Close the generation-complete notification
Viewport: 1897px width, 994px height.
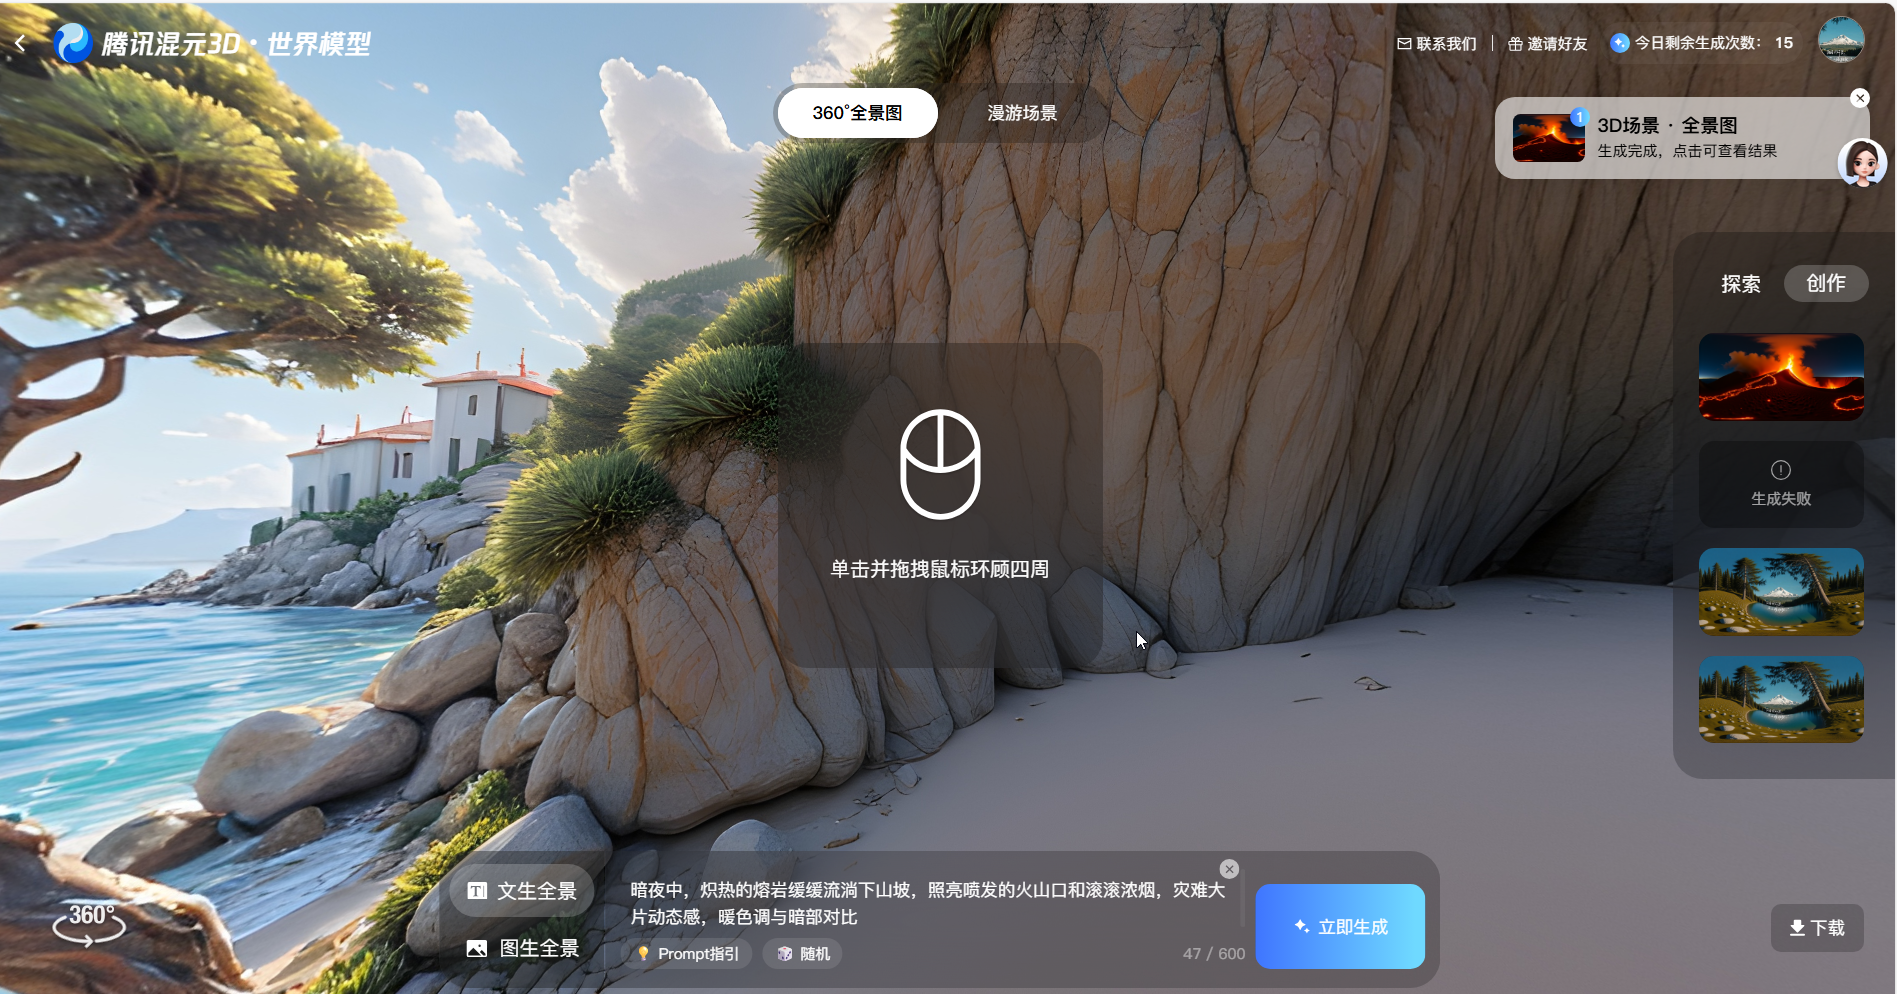[x=1860, y=98]
